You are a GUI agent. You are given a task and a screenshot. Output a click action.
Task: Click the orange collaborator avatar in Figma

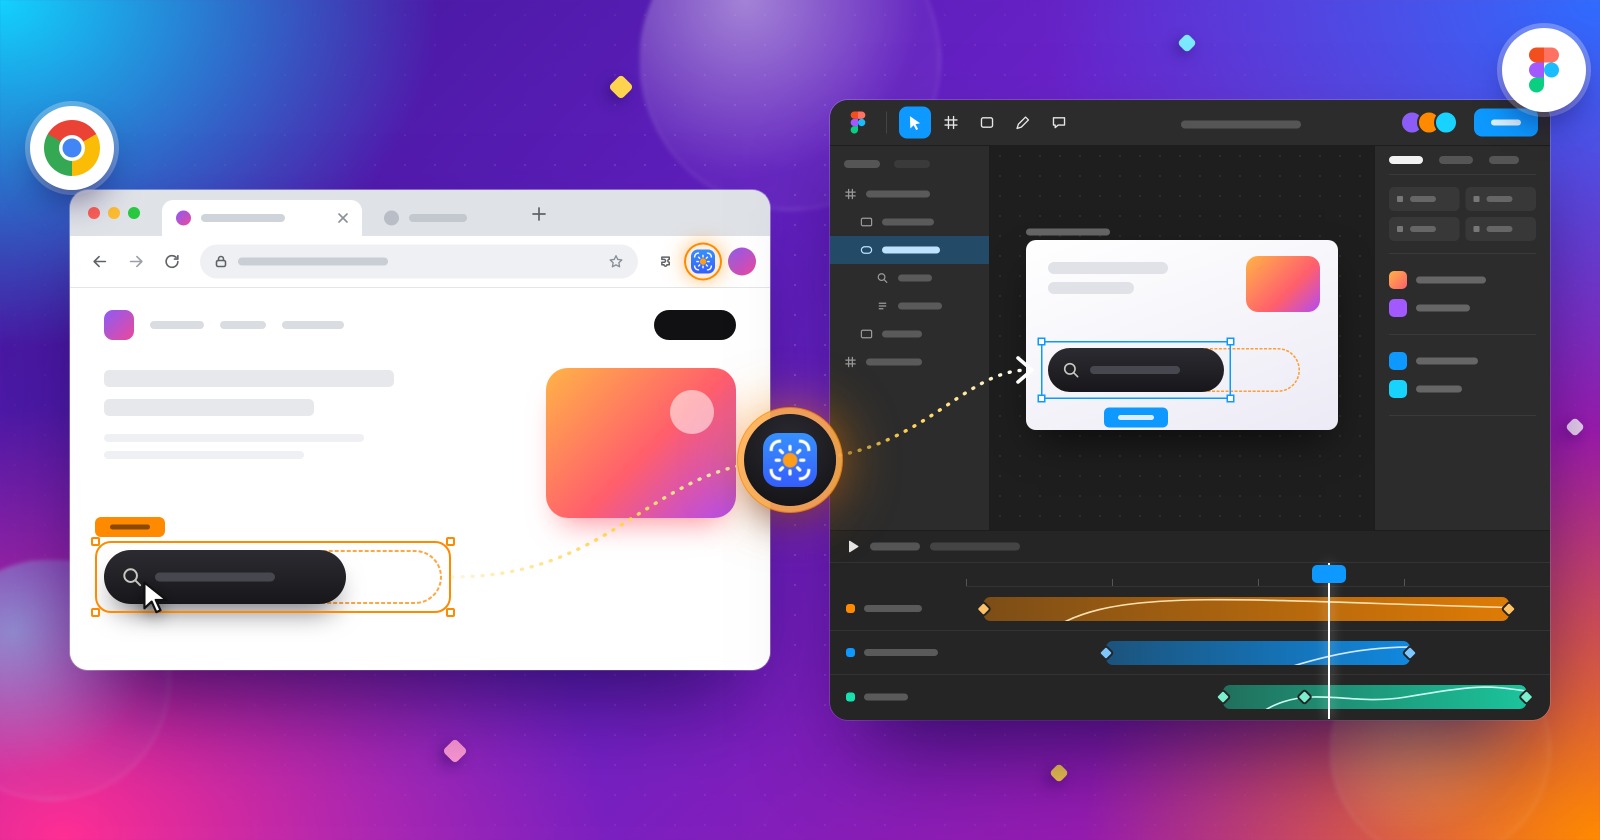pos(1429,123)
